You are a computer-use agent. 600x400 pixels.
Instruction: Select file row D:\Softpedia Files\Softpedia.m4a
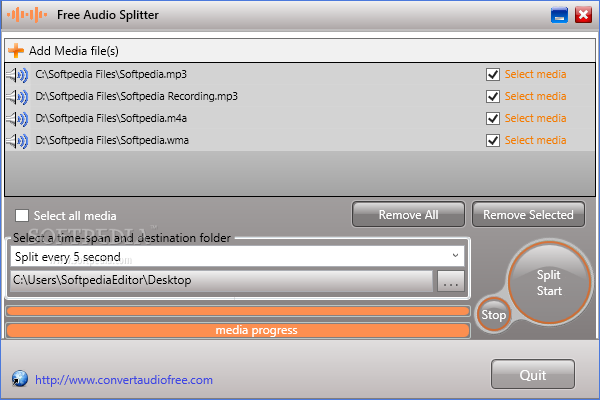coord(300,119)
